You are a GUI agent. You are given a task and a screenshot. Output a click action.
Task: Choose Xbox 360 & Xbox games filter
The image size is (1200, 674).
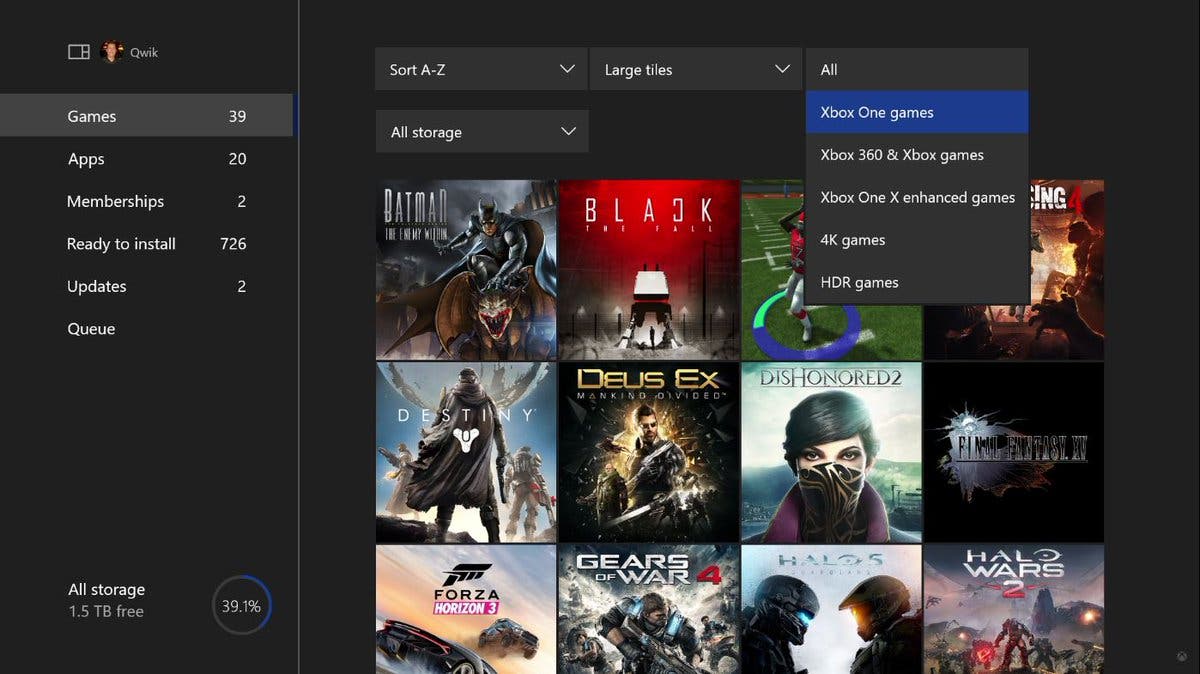[917, 155]
